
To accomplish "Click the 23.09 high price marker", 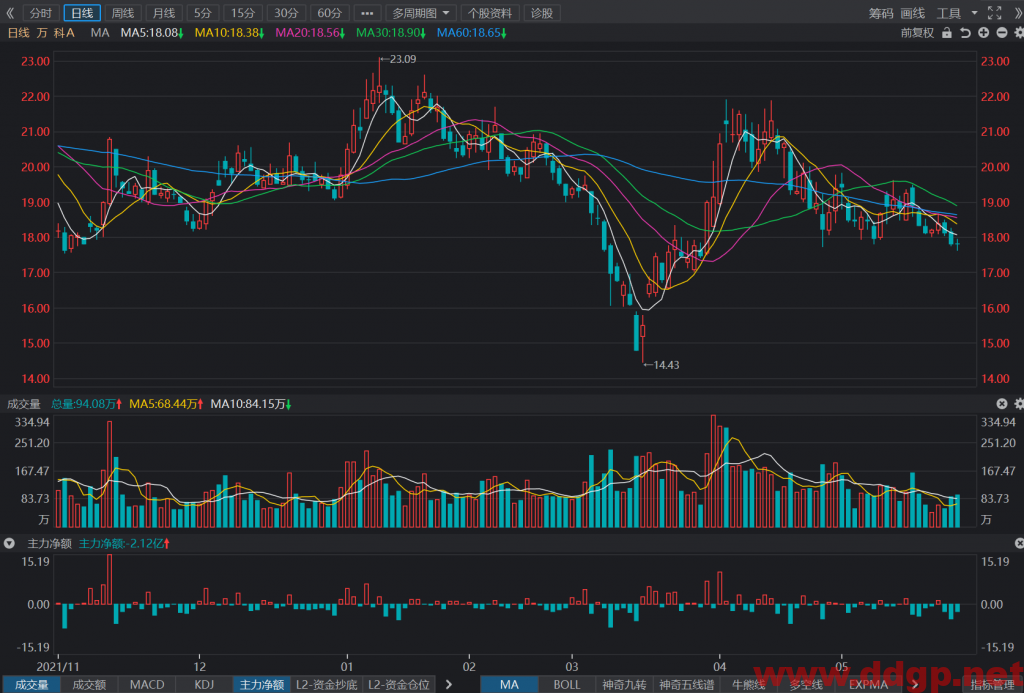I will tap(398, 59).
